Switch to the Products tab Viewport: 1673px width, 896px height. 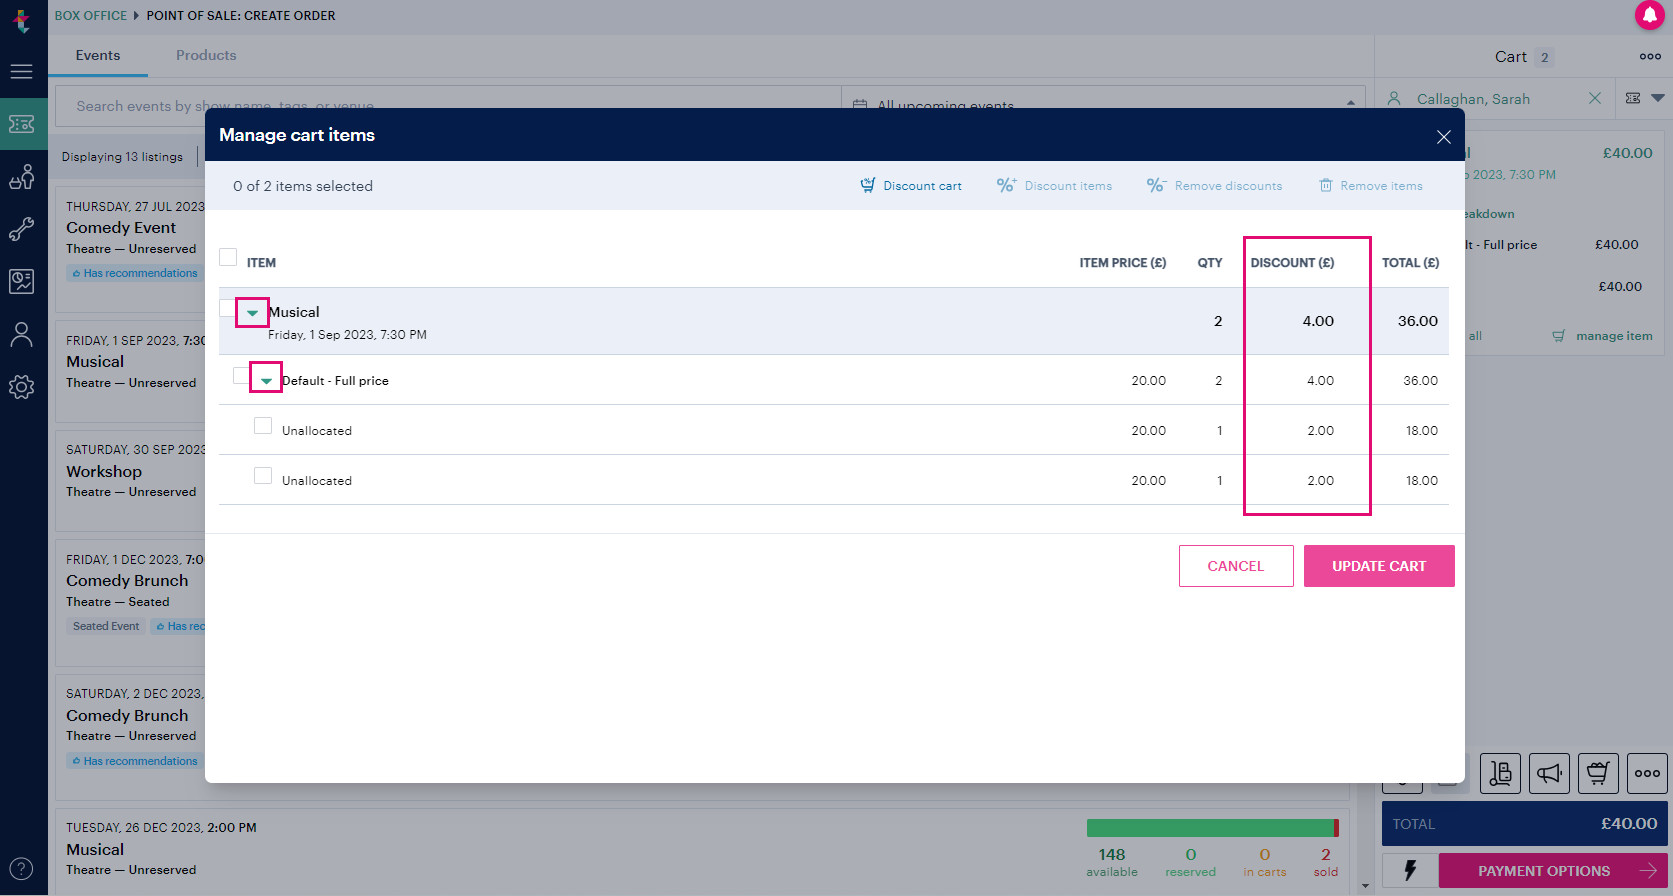(206, 56)
